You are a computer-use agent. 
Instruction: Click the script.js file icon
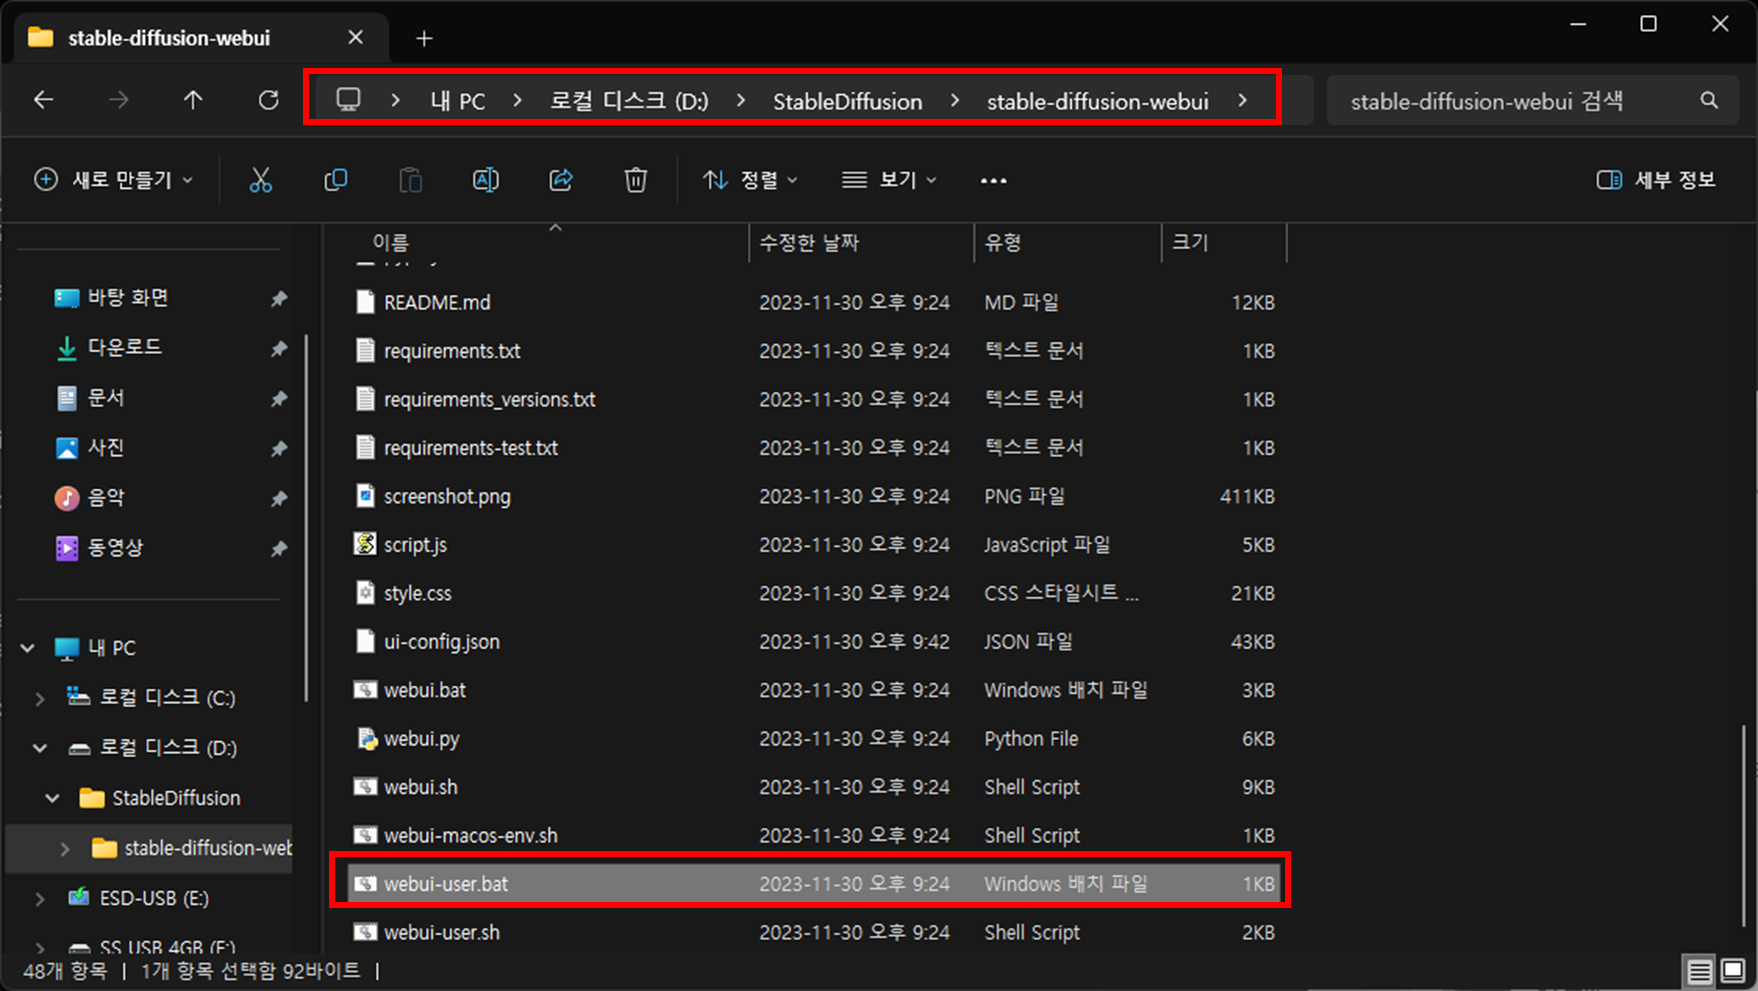pos(365,544)
